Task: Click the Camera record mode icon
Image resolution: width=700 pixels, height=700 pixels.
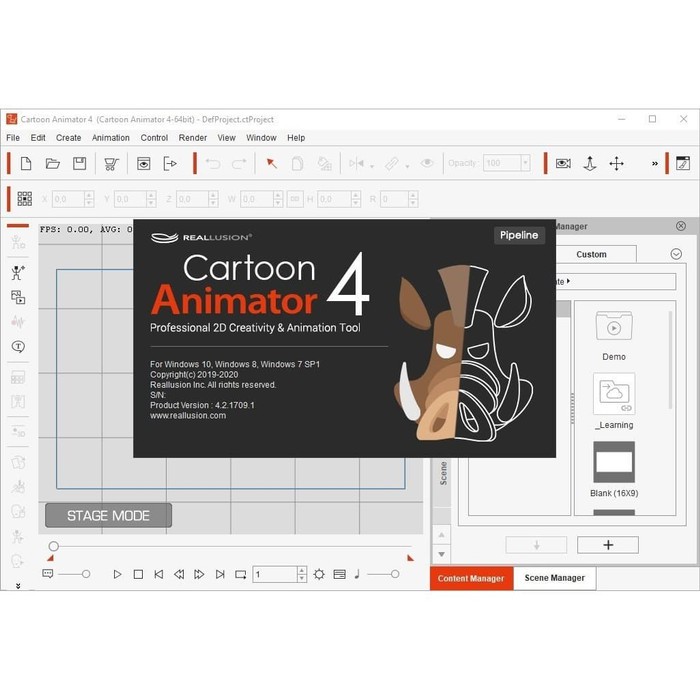Action: tap(563, 163)
